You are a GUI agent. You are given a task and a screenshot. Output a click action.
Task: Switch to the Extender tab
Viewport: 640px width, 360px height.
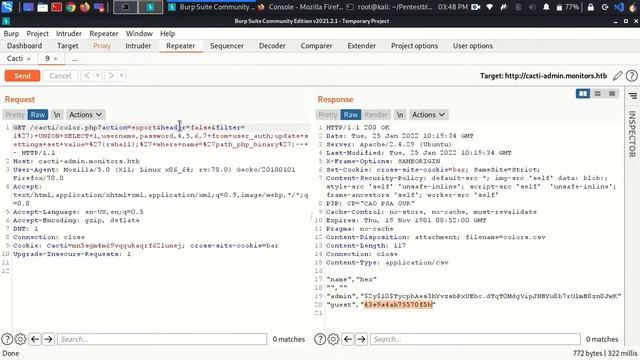[x=361, y=46]
